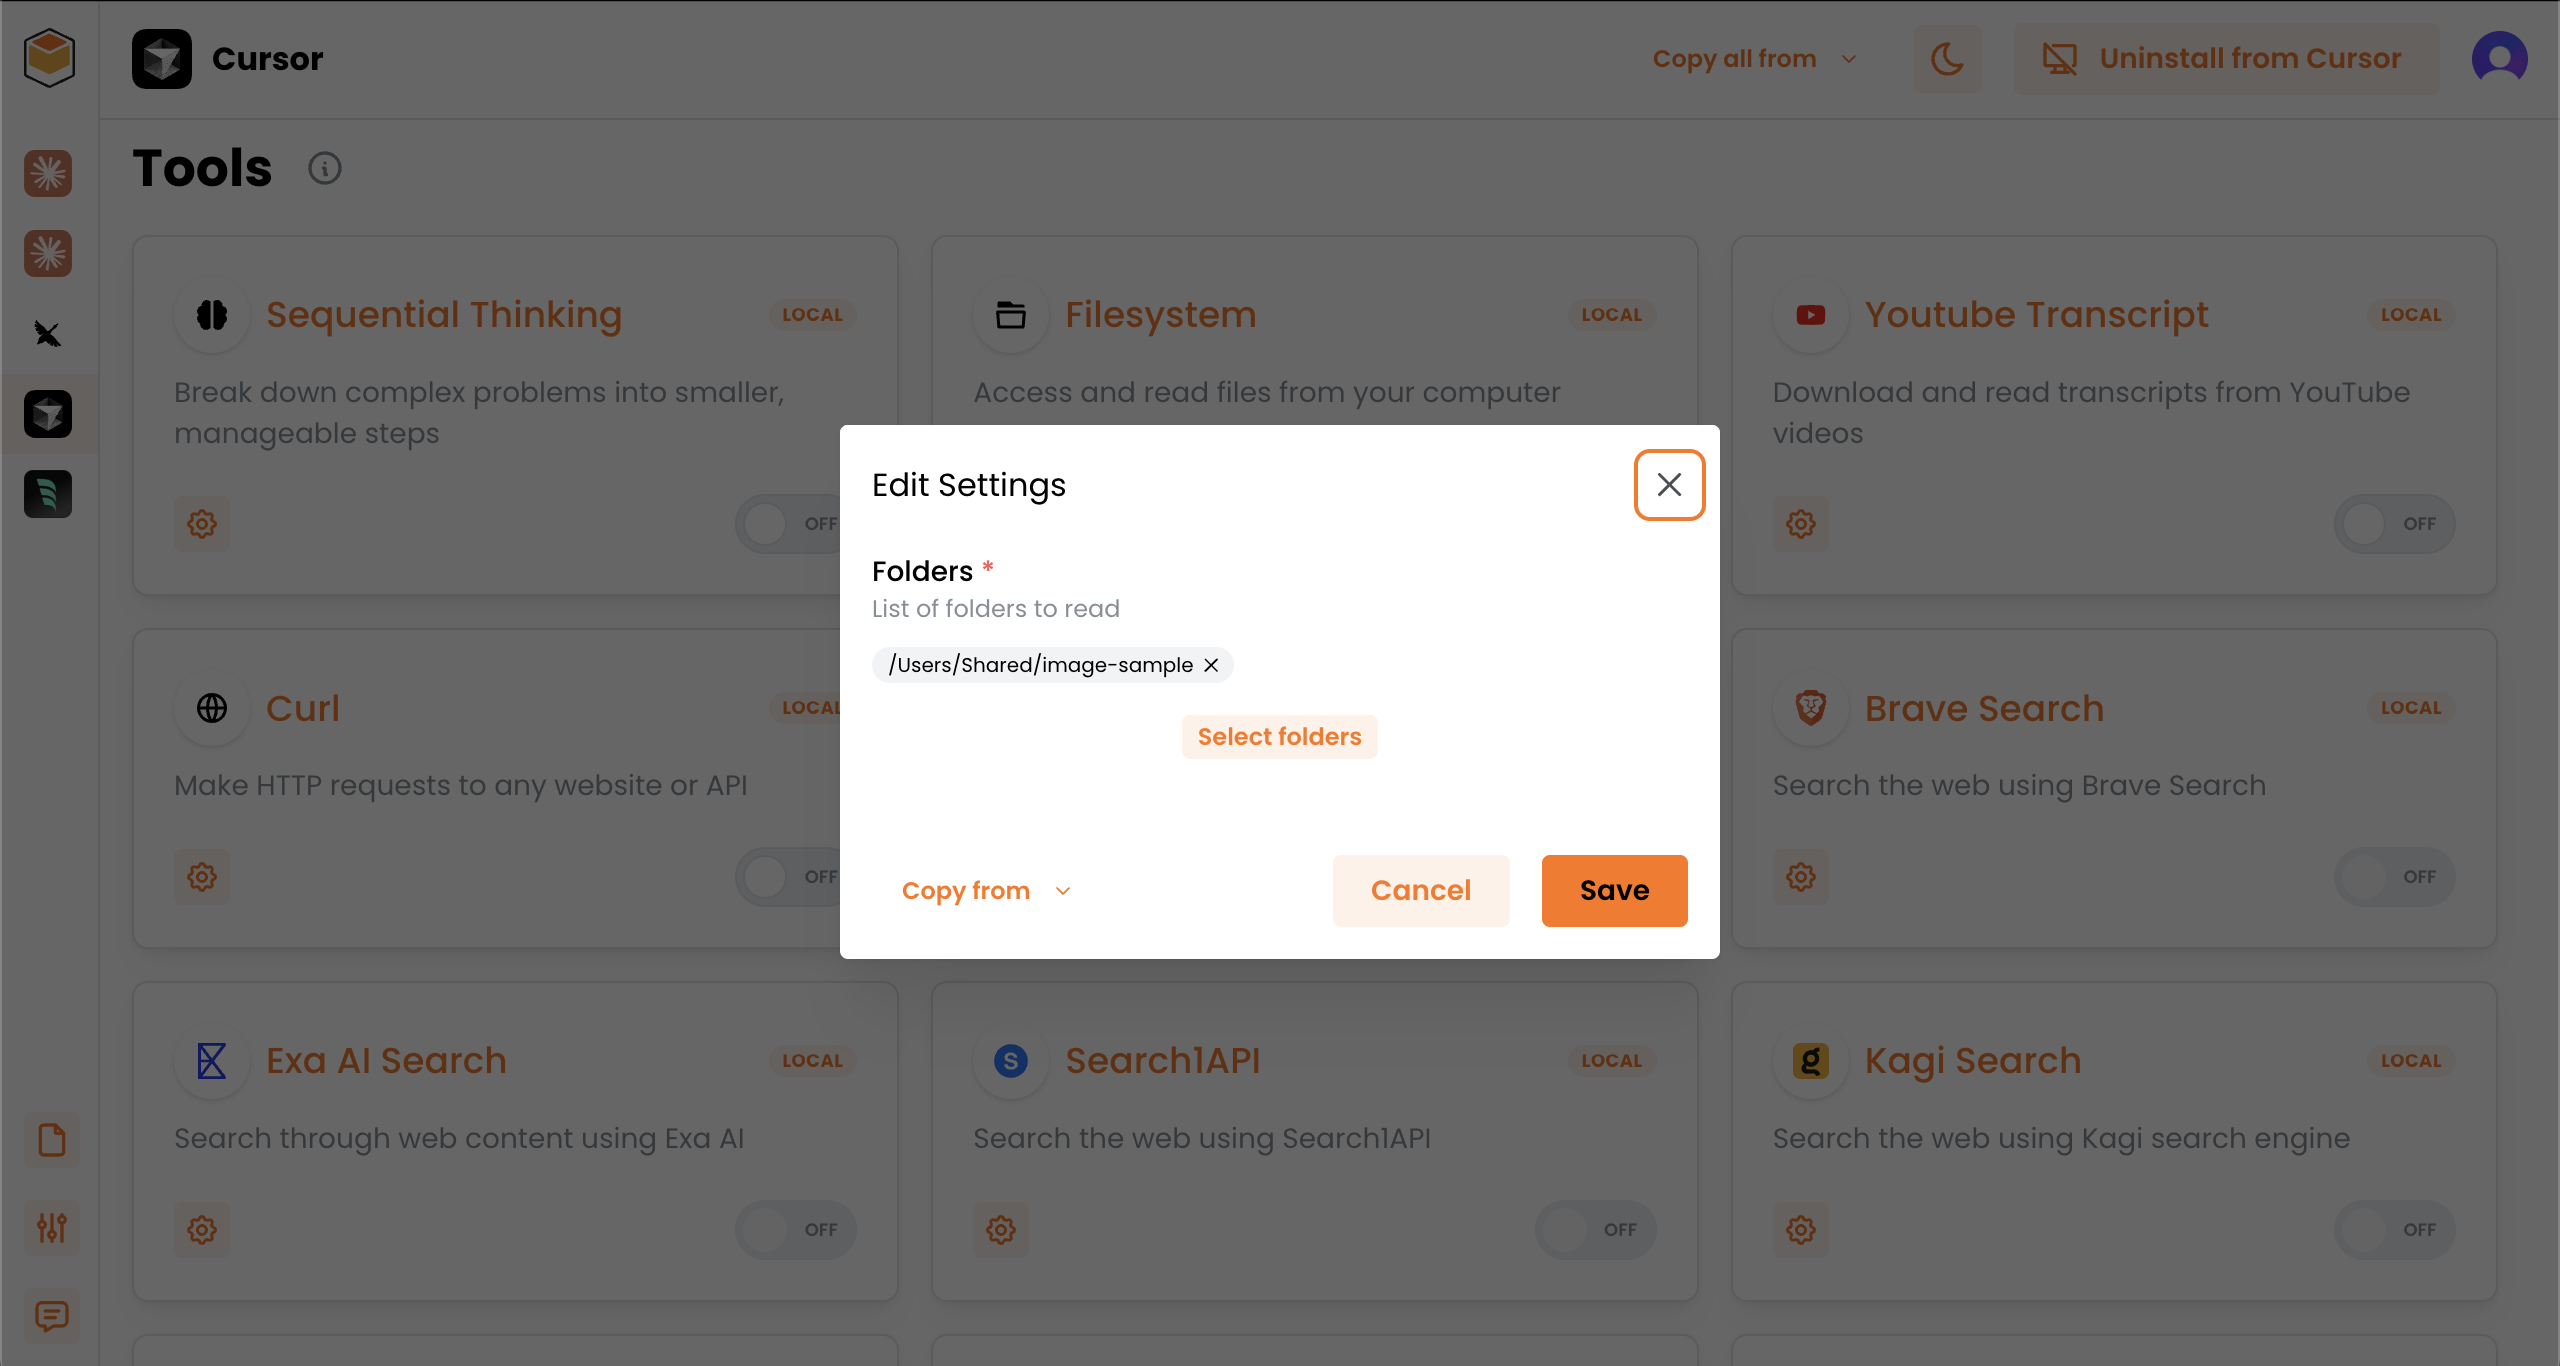Open the user profile avatar
The width and height of the screenshot is (2560, 1366).
pyautogui.click(x=2499, y=59)
